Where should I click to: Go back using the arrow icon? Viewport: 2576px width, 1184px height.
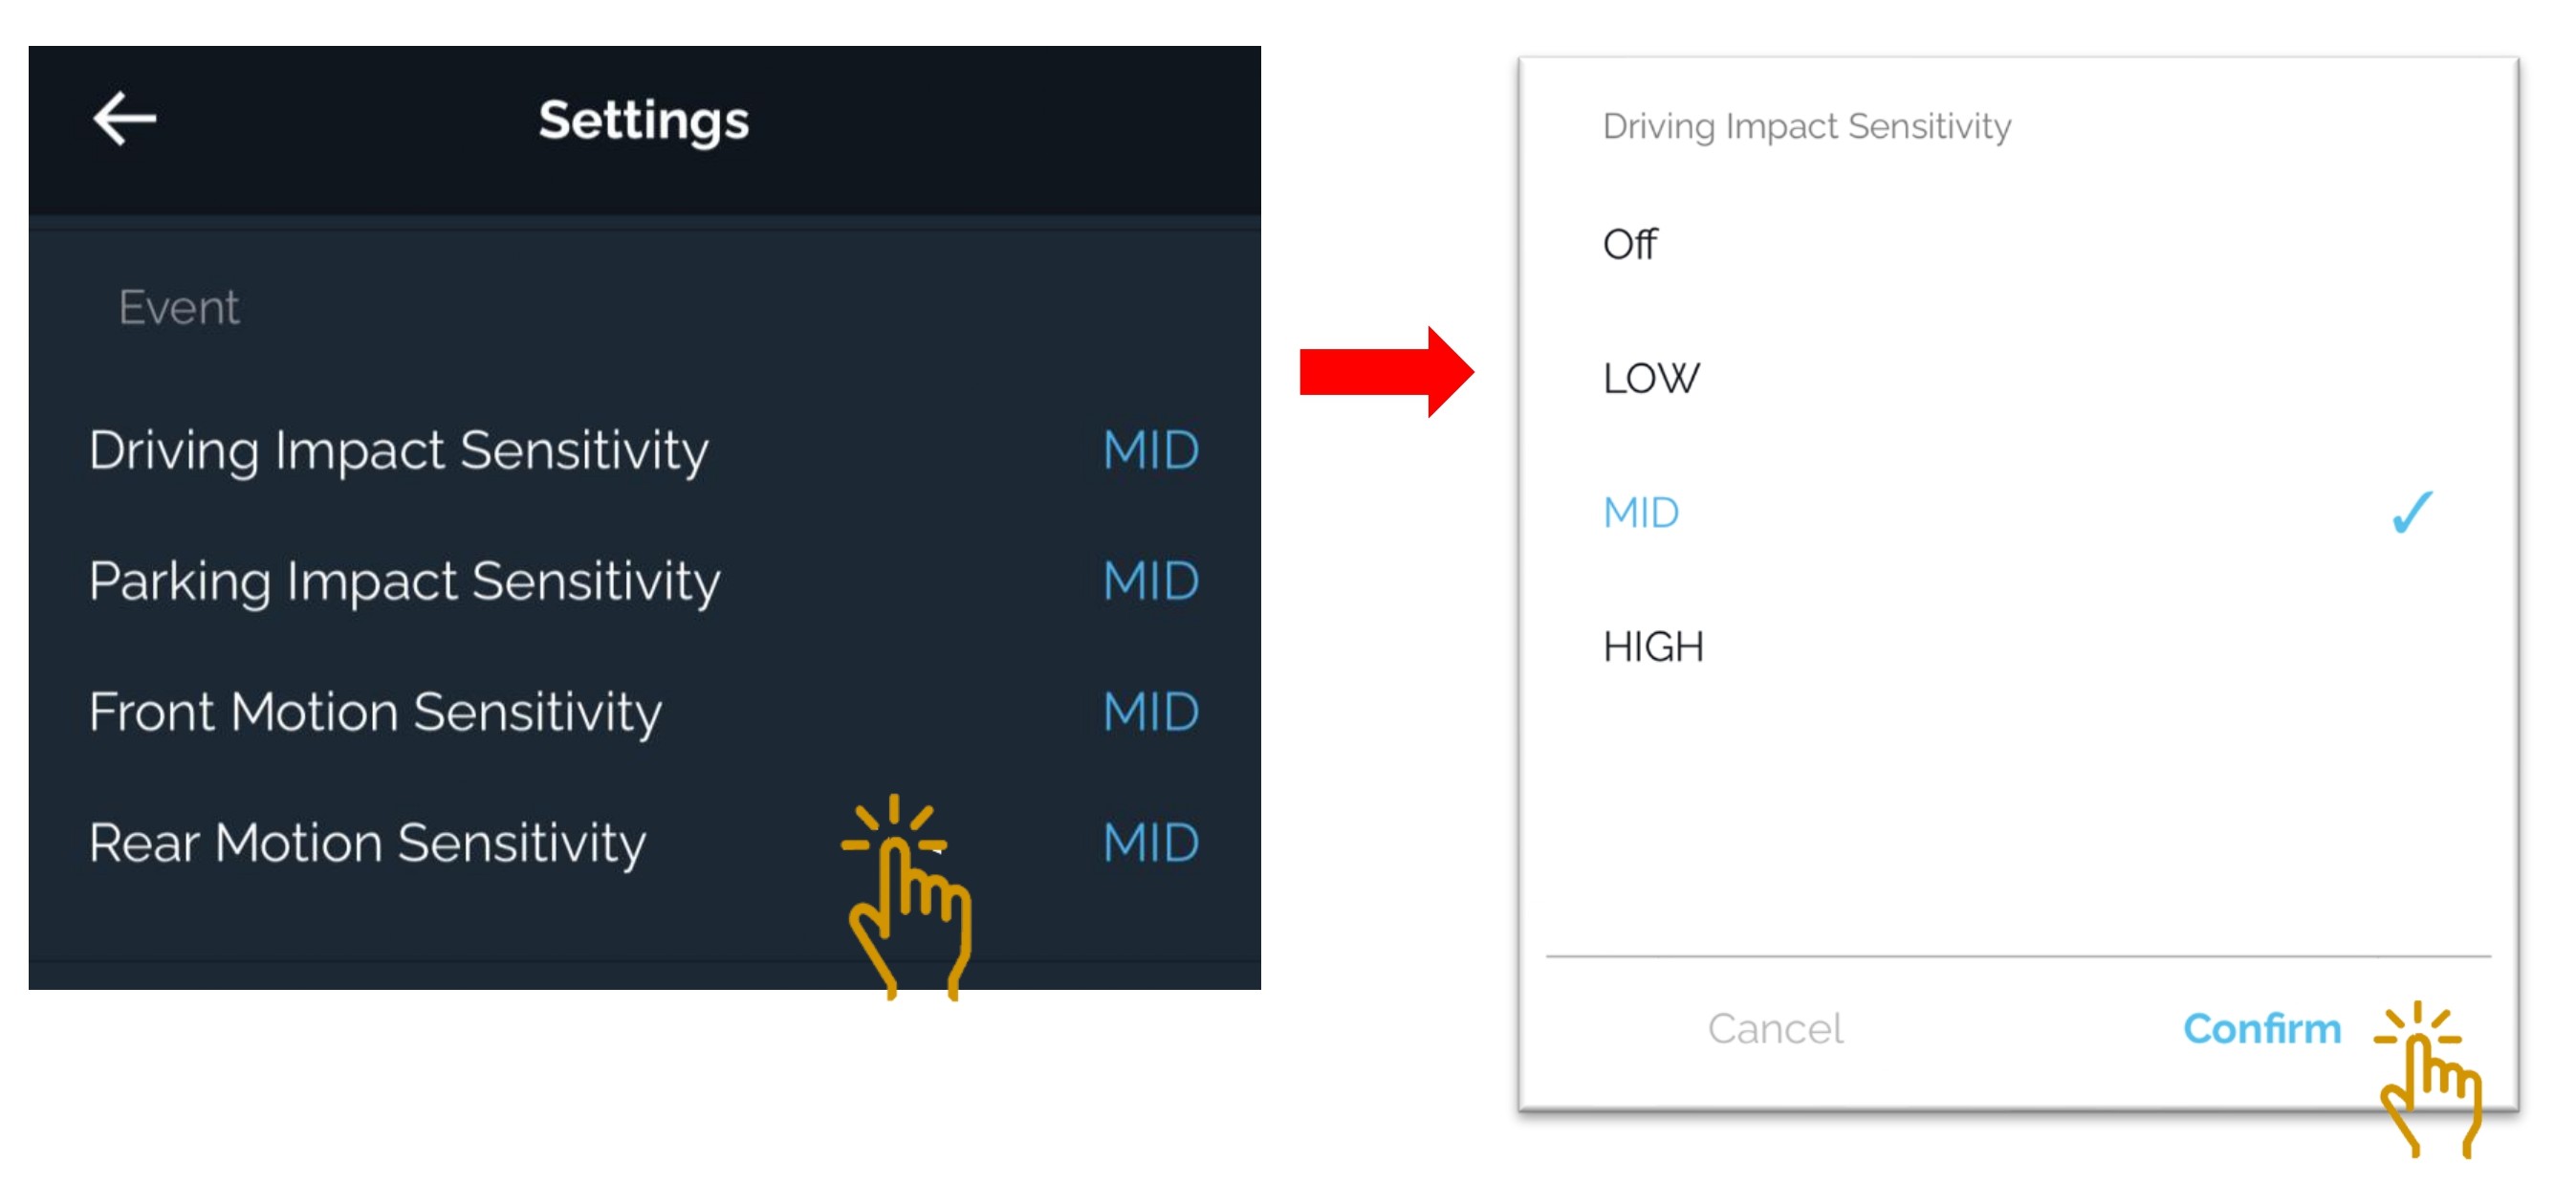pyautogui.click(x=125, y=118)
